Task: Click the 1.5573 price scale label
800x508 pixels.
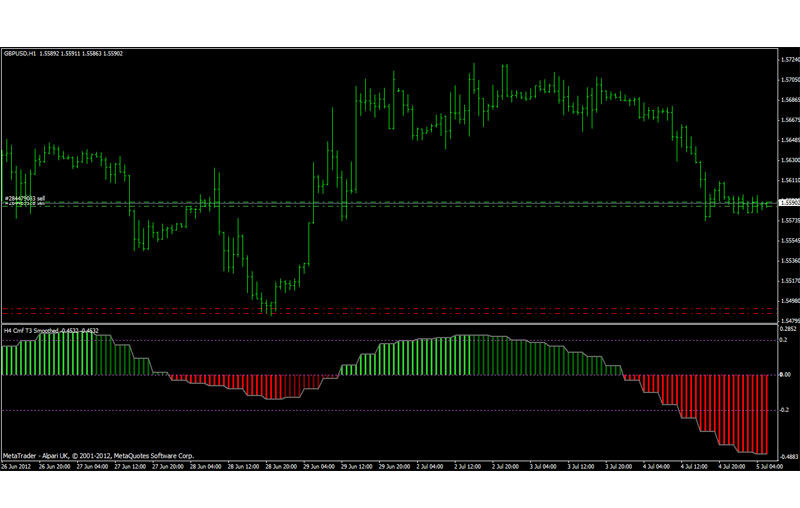Action: [x=790, y=221]
